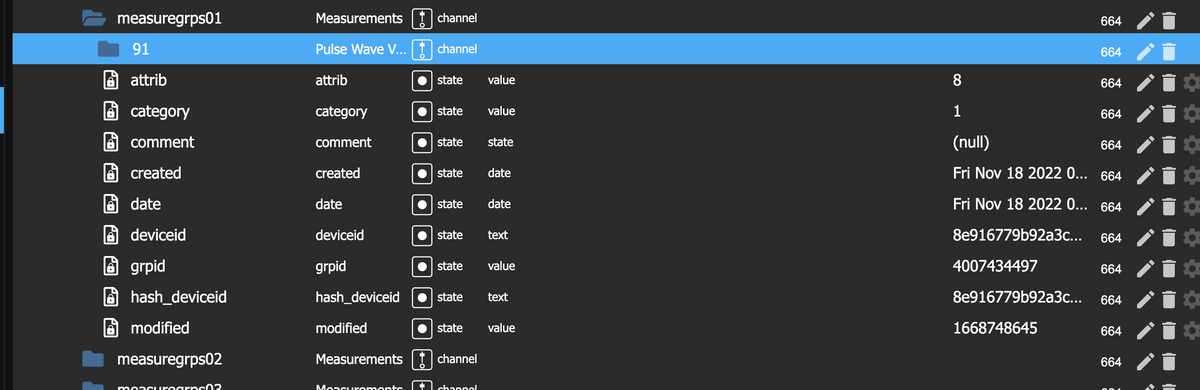Expand the 91 folder channel
Viewport: 1200px width, 390px height.
(x=107, y=49)
